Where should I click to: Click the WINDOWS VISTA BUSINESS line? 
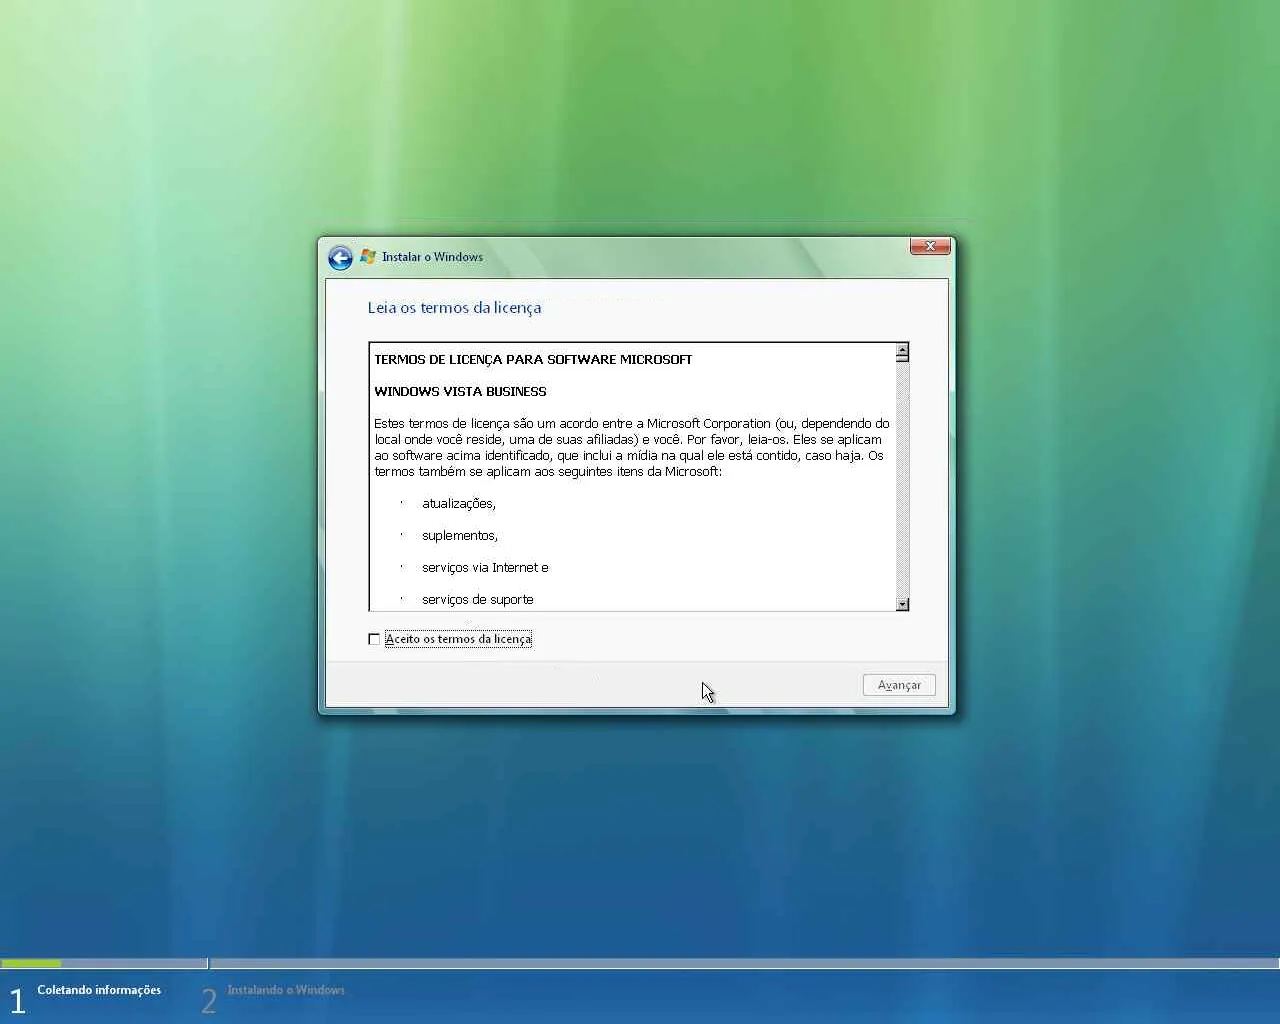(460, 391)
